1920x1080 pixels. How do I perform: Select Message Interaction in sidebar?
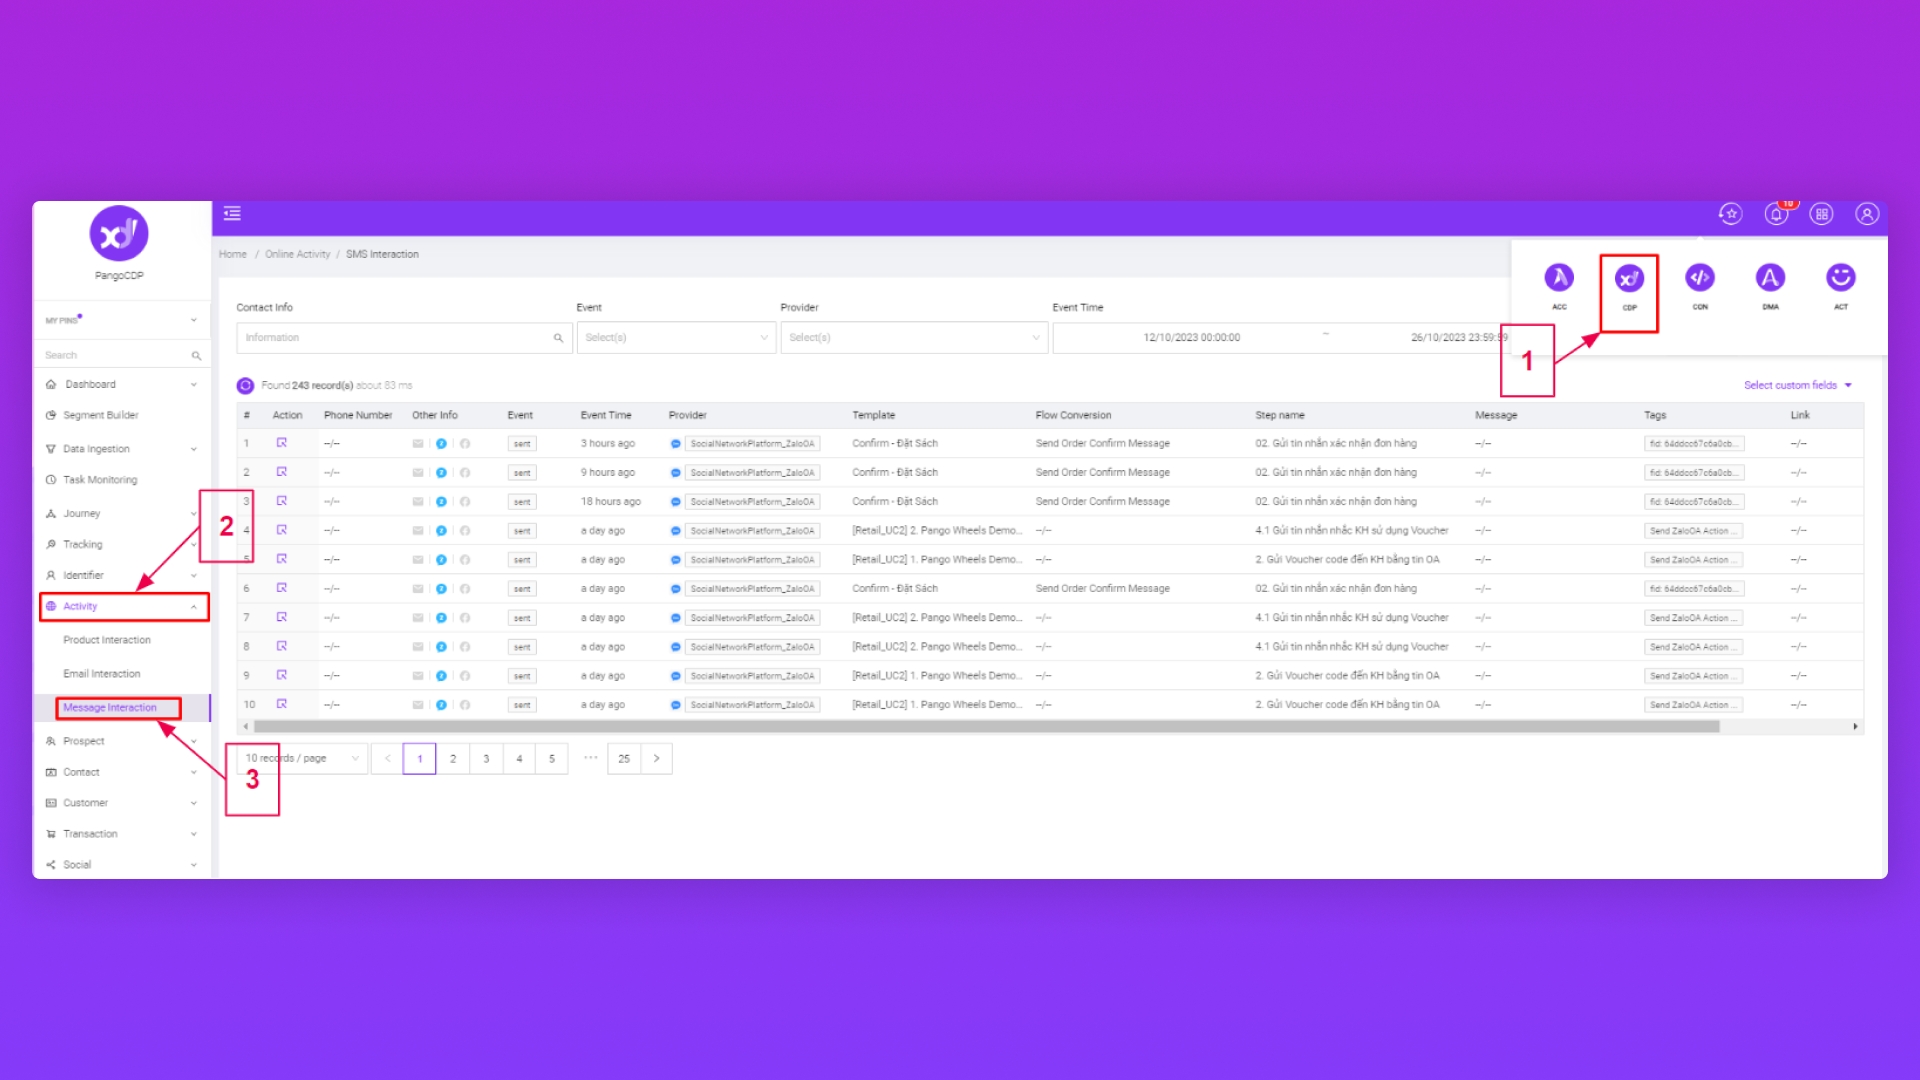point(110,708)
